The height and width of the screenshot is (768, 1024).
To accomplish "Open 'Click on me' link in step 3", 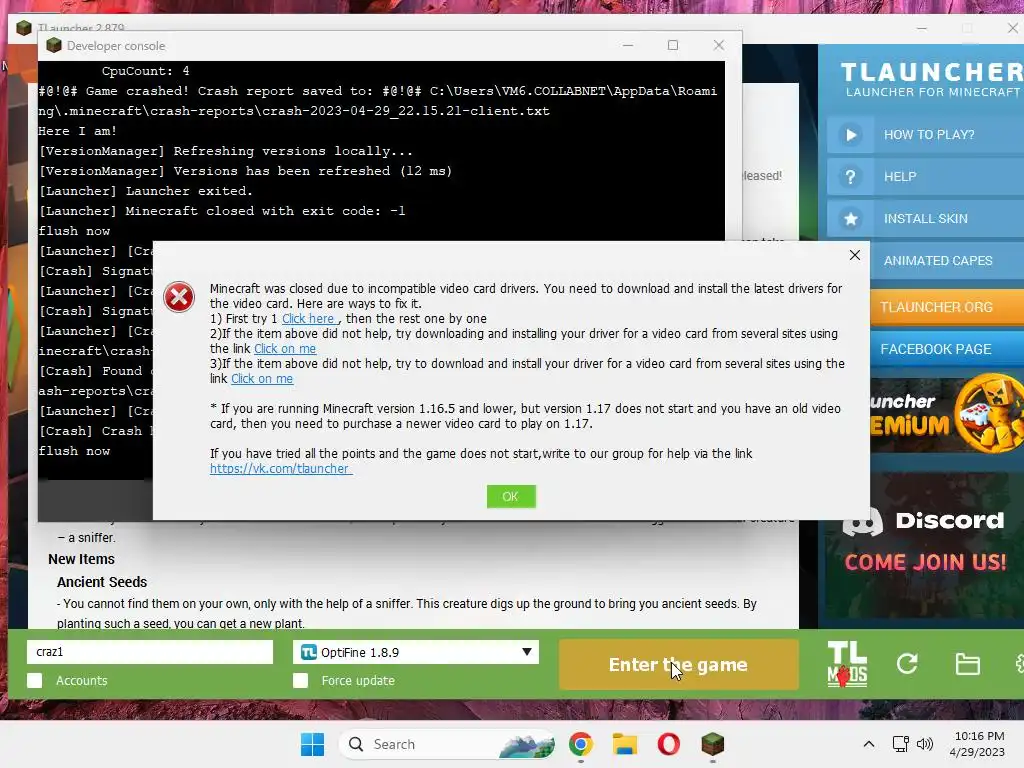I will [262, 379].
